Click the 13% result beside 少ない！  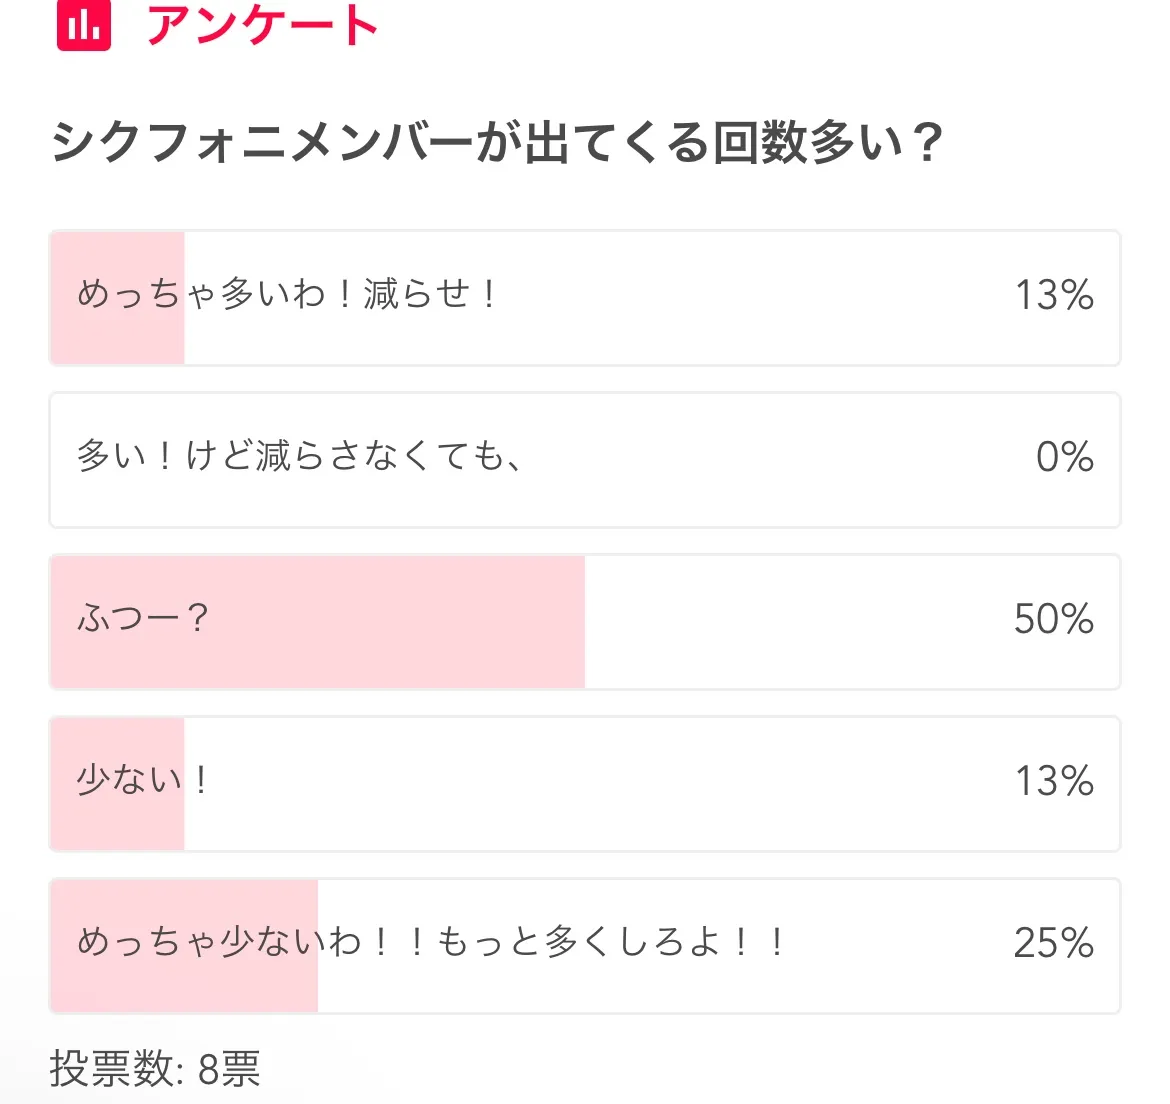tap(1054, 782)
